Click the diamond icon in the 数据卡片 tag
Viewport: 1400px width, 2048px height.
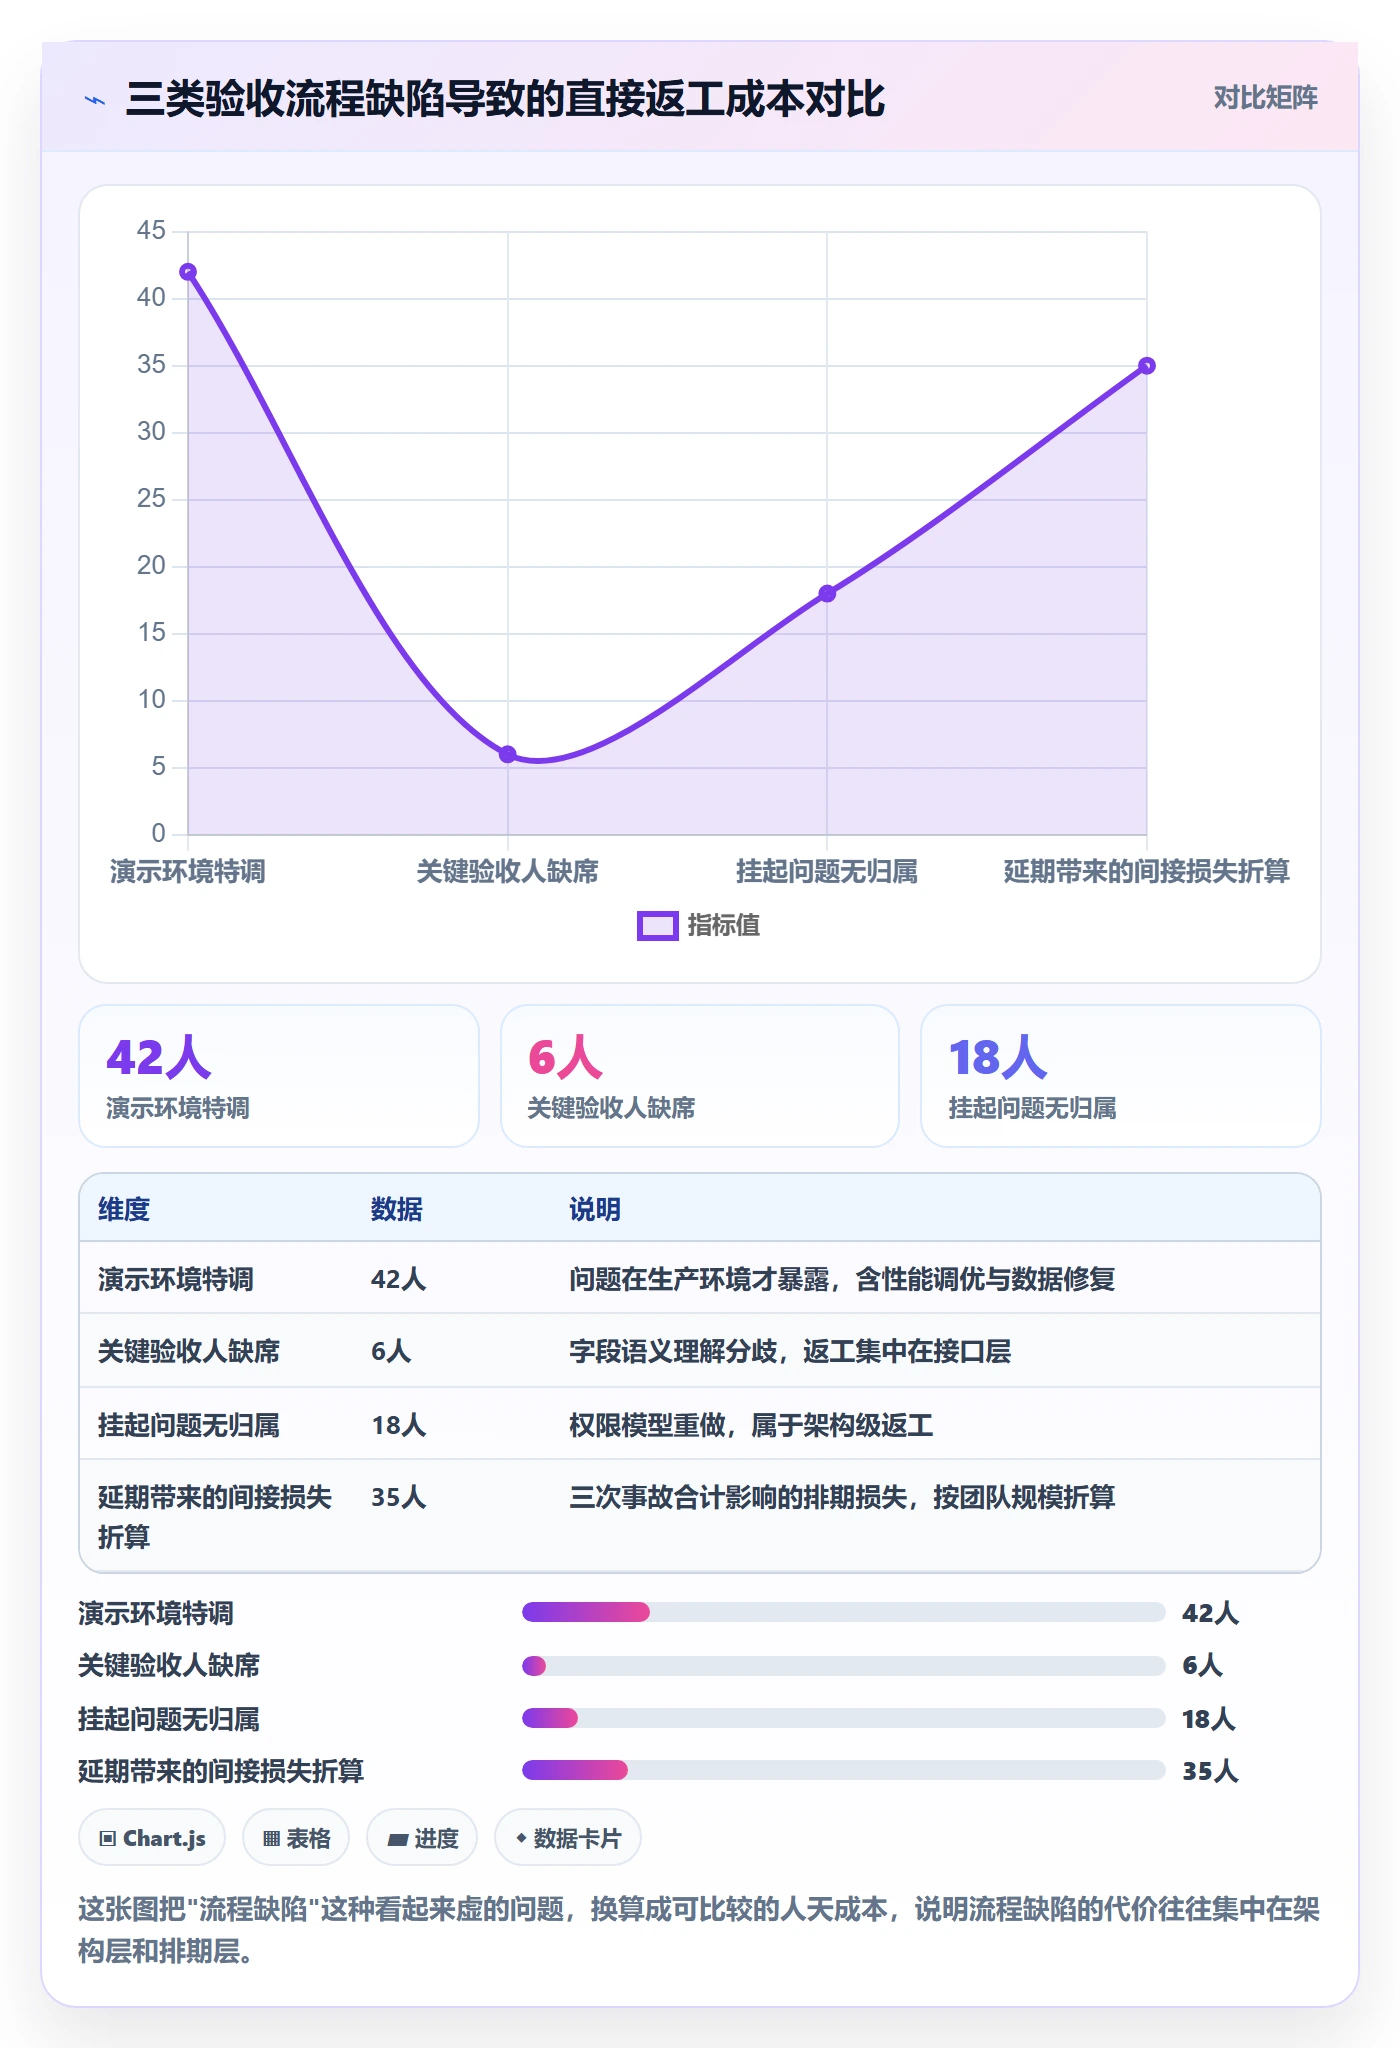521,1838
